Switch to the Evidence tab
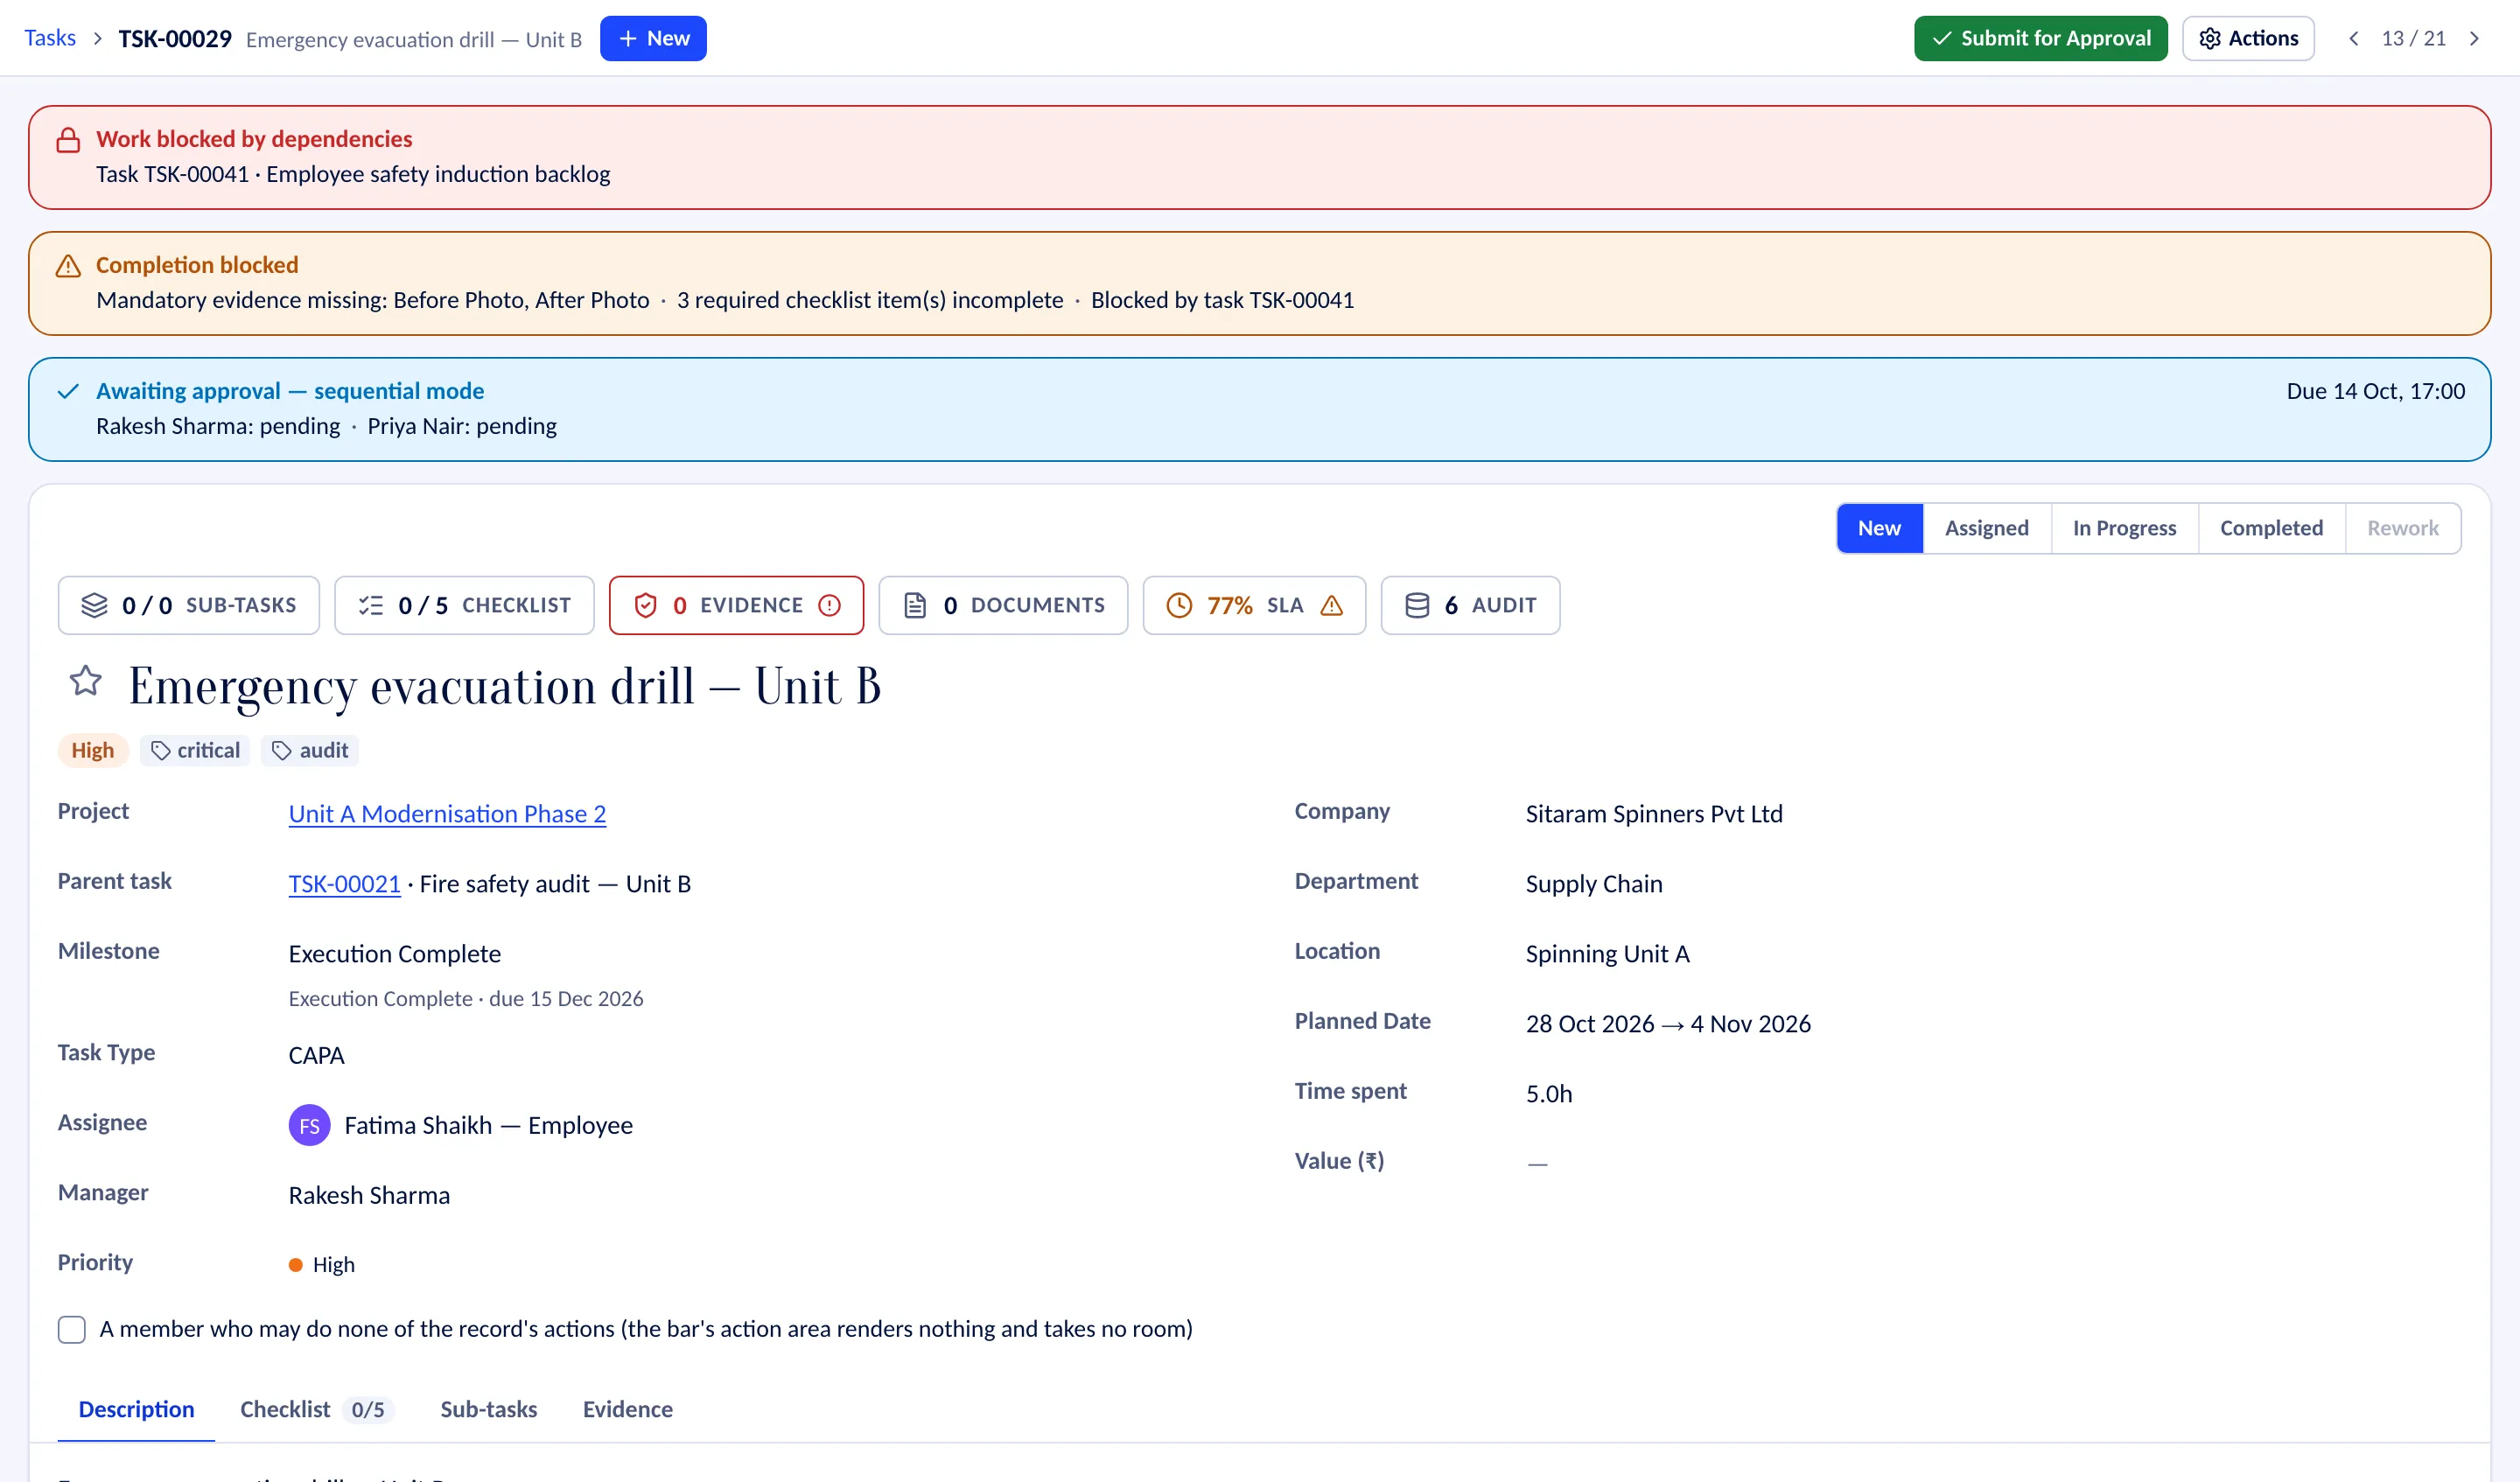The image size is (2520, 1482). [x=627, y=1409]
